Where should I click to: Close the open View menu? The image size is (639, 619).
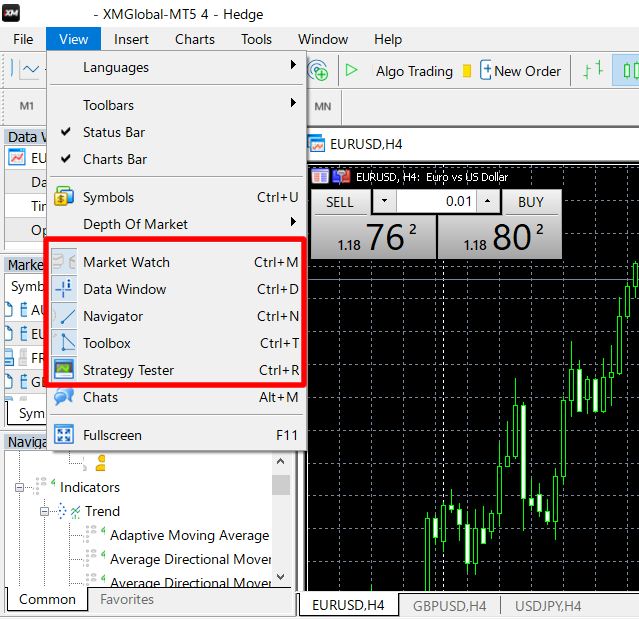(x=73, y=39)
